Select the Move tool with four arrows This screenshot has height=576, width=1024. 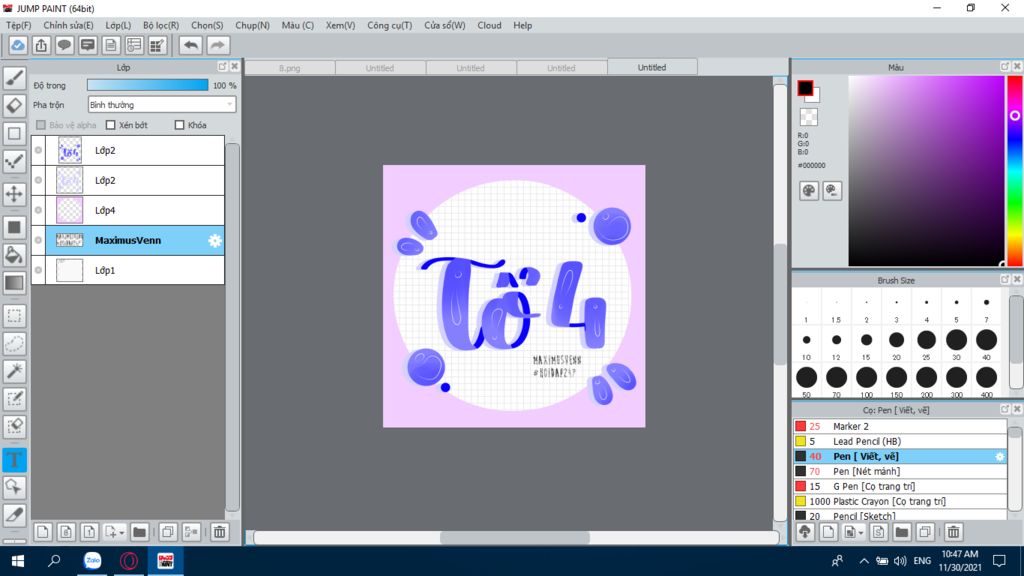[14, 193]
